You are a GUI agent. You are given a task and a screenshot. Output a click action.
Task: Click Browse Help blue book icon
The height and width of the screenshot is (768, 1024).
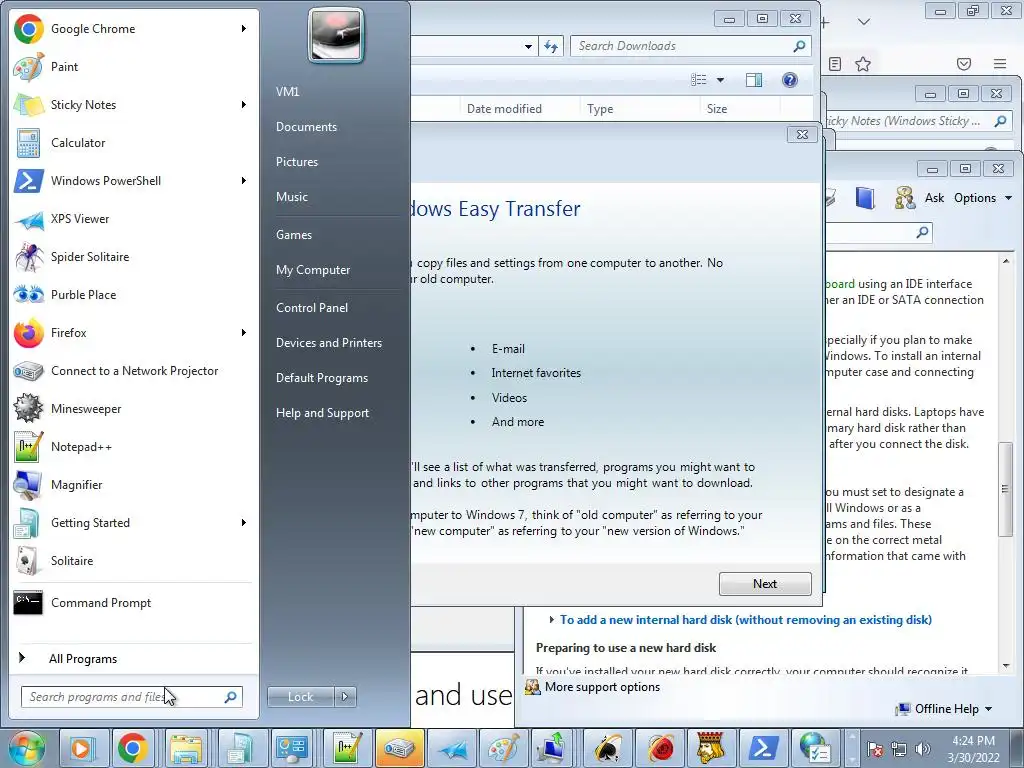pyautogui.click(x=865, y=198)
